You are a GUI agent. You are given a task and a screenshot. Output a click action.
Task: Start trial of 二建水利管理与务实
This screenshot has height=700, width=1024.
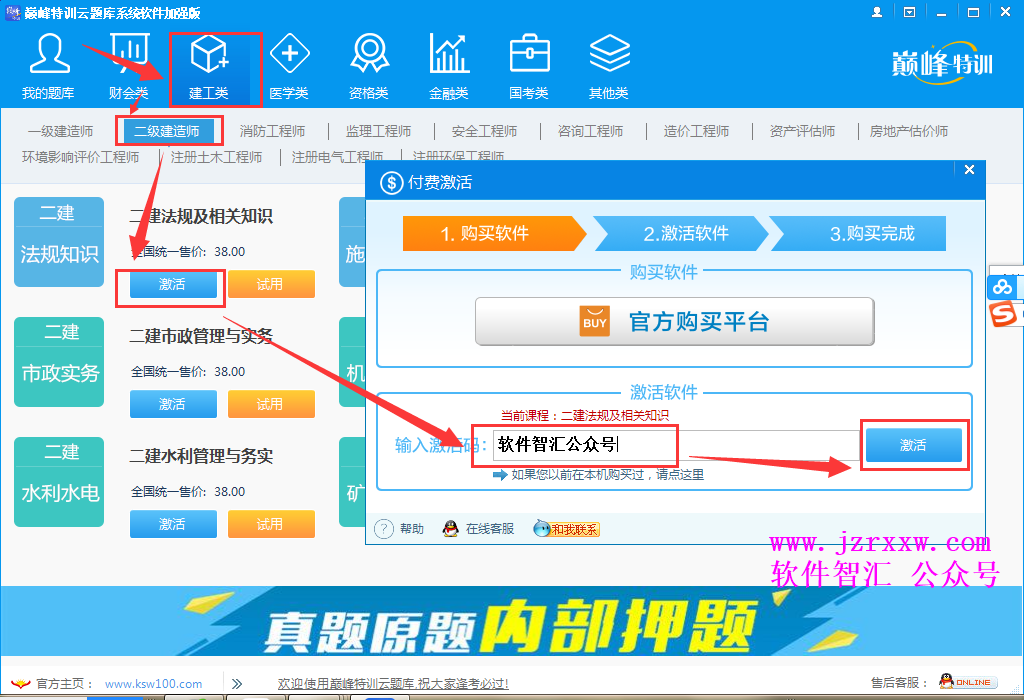271,524
